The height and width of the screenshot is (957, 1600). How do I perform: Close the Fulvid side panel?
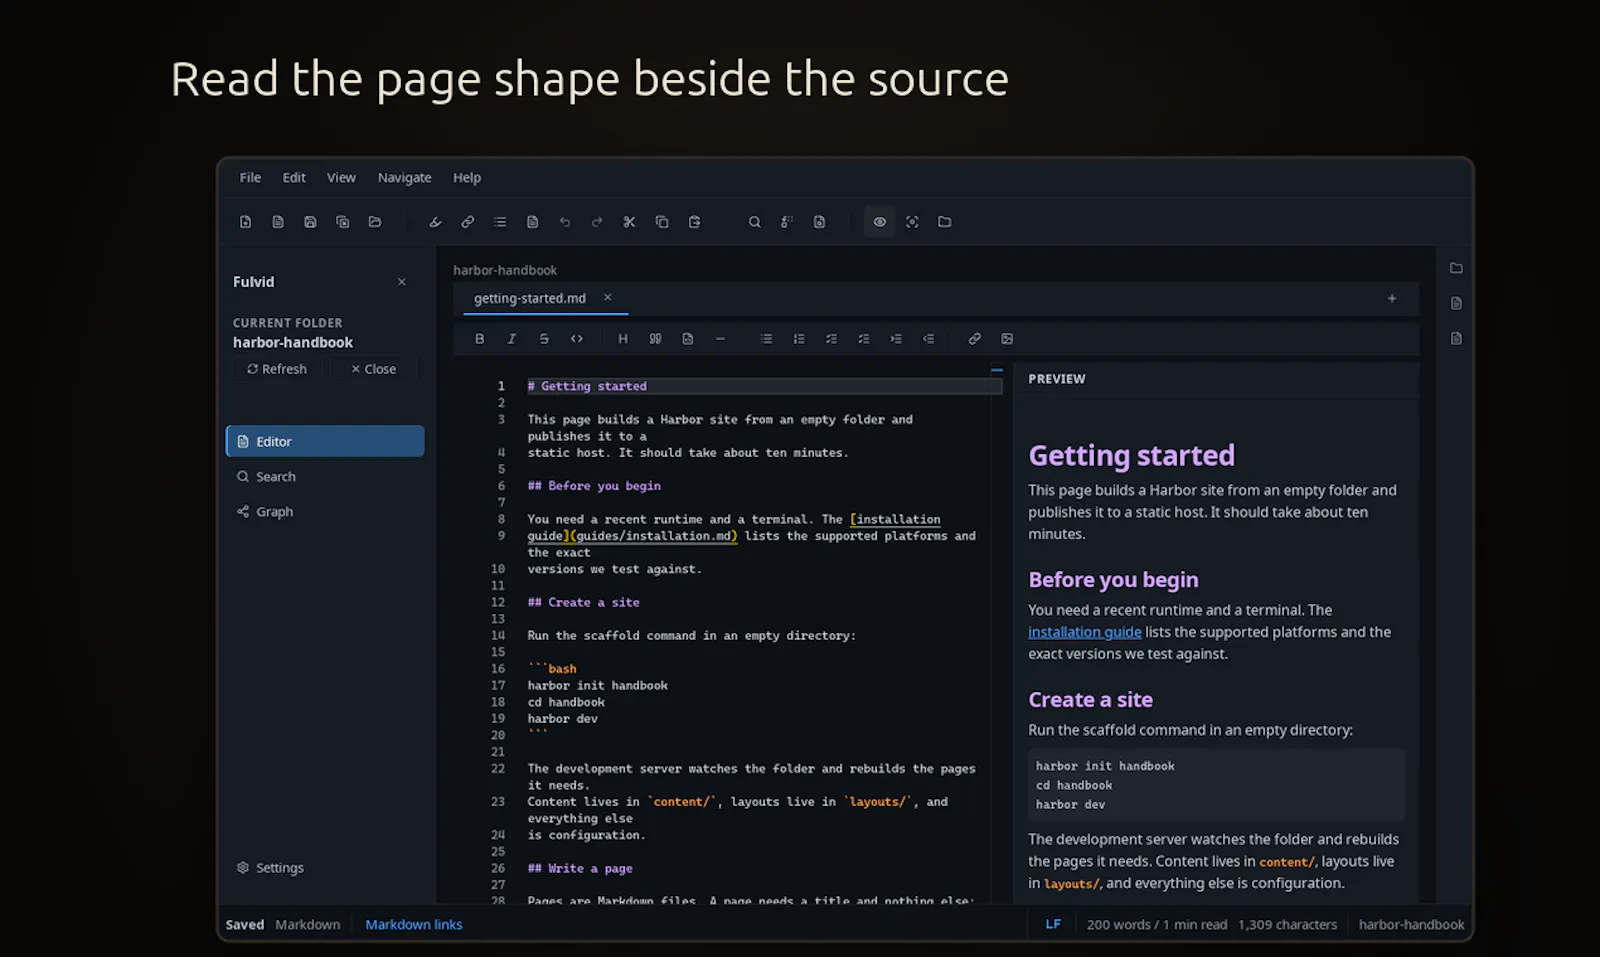(x=402, y=282)
